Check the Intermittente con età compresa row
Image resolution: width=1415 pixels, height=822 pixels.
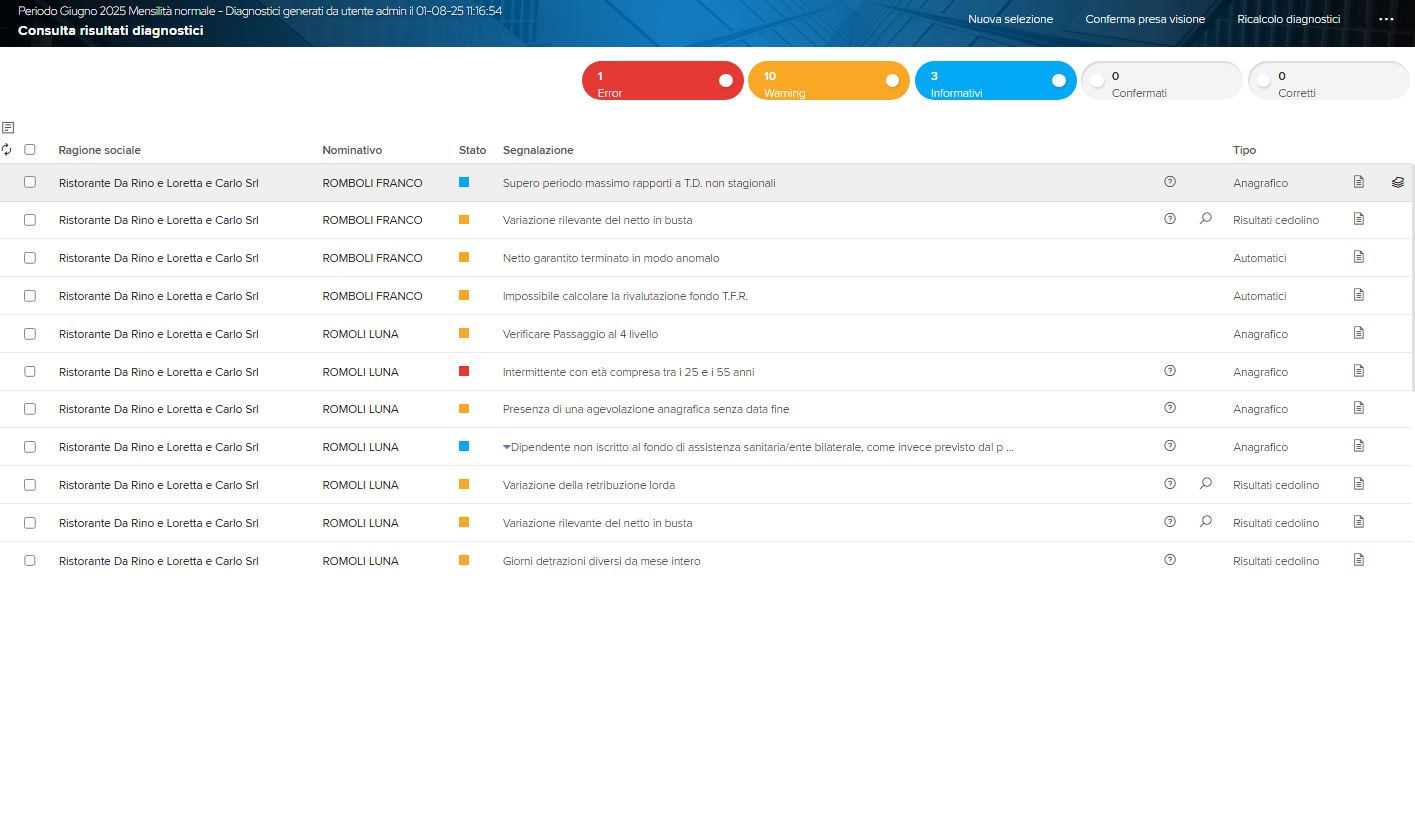pyautogui.click(x=30, y=371)
